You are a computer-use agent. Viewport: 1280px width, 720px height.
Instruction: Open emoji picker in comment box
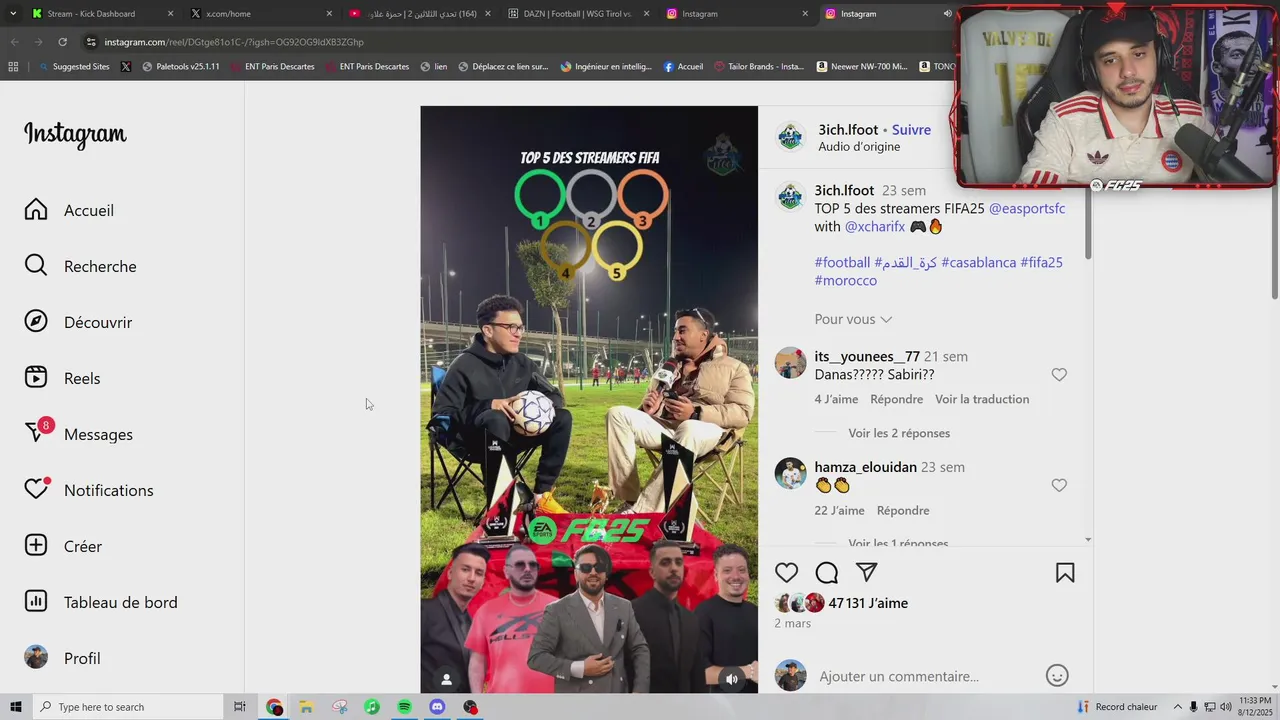point(1057,676)
